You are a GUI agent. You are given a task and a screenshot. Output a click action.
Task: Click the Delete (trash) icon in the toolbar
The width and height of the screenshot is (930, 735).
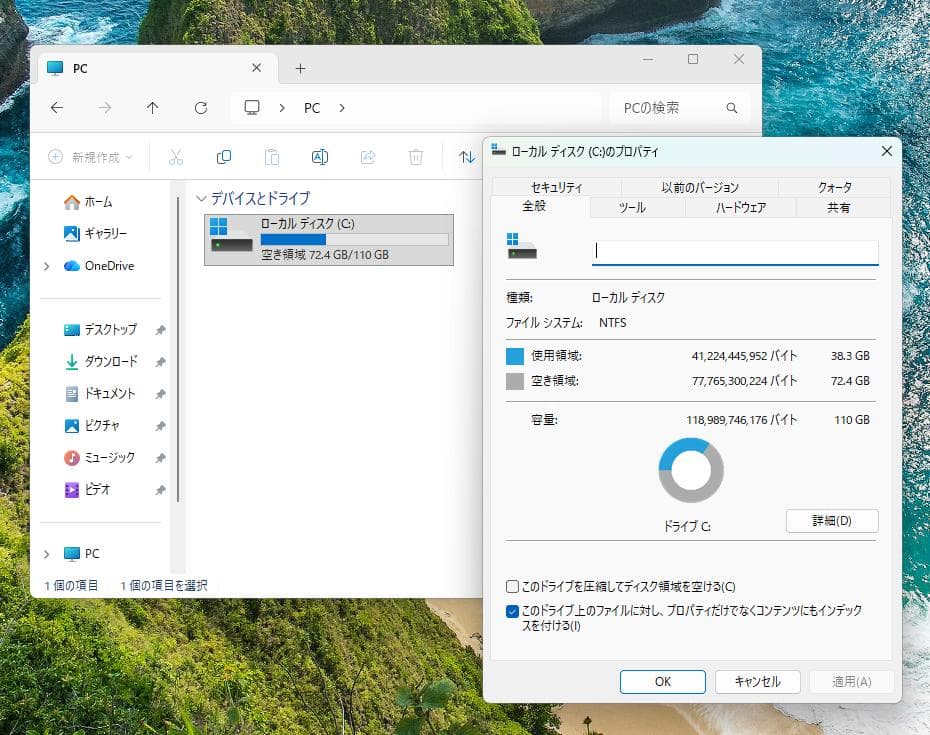(x=416, y=157)
